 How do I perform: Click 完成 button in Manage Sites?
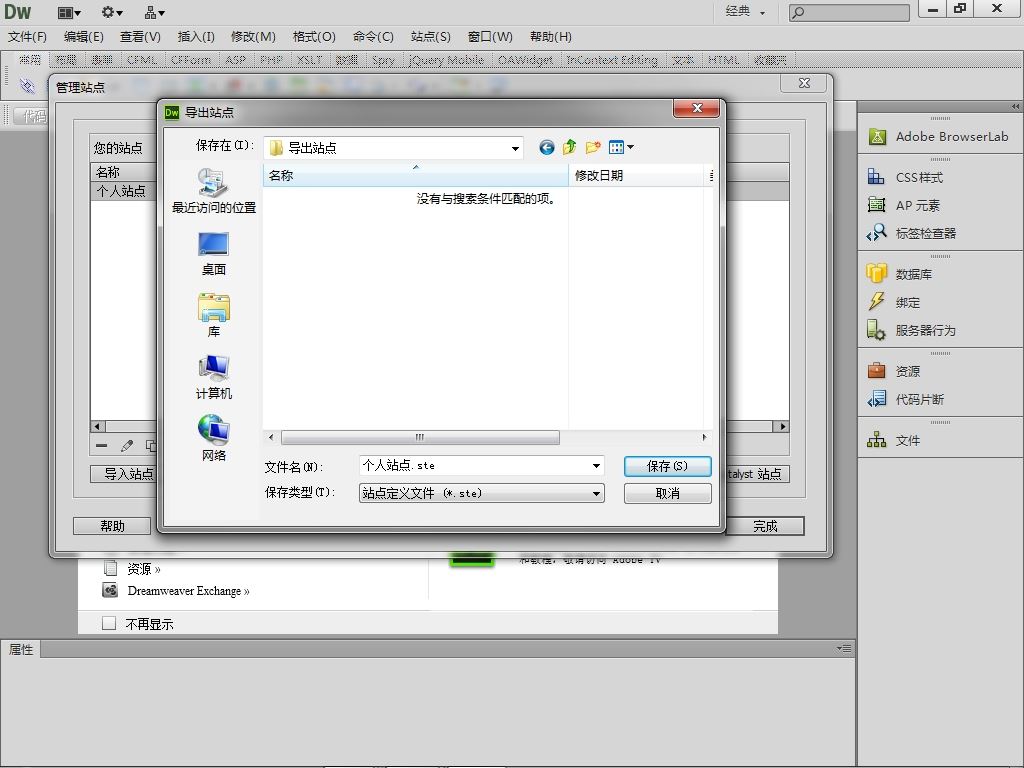point(765,526)
